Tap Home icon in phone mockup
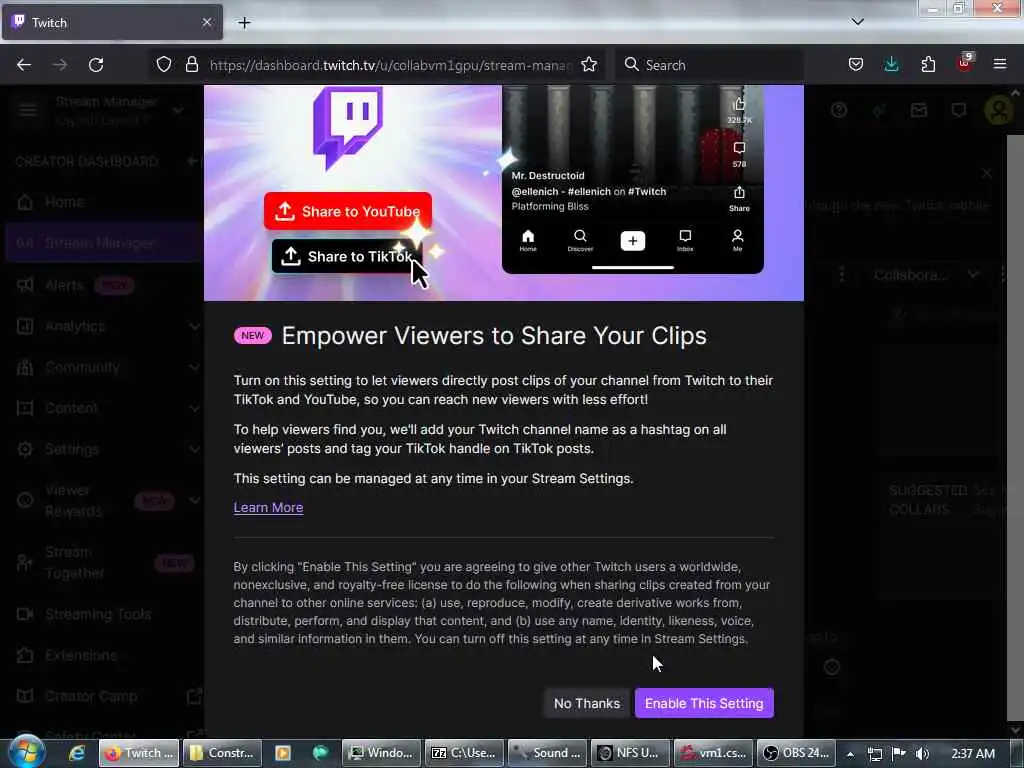The image size is (1024, 768). pos(528,240)
